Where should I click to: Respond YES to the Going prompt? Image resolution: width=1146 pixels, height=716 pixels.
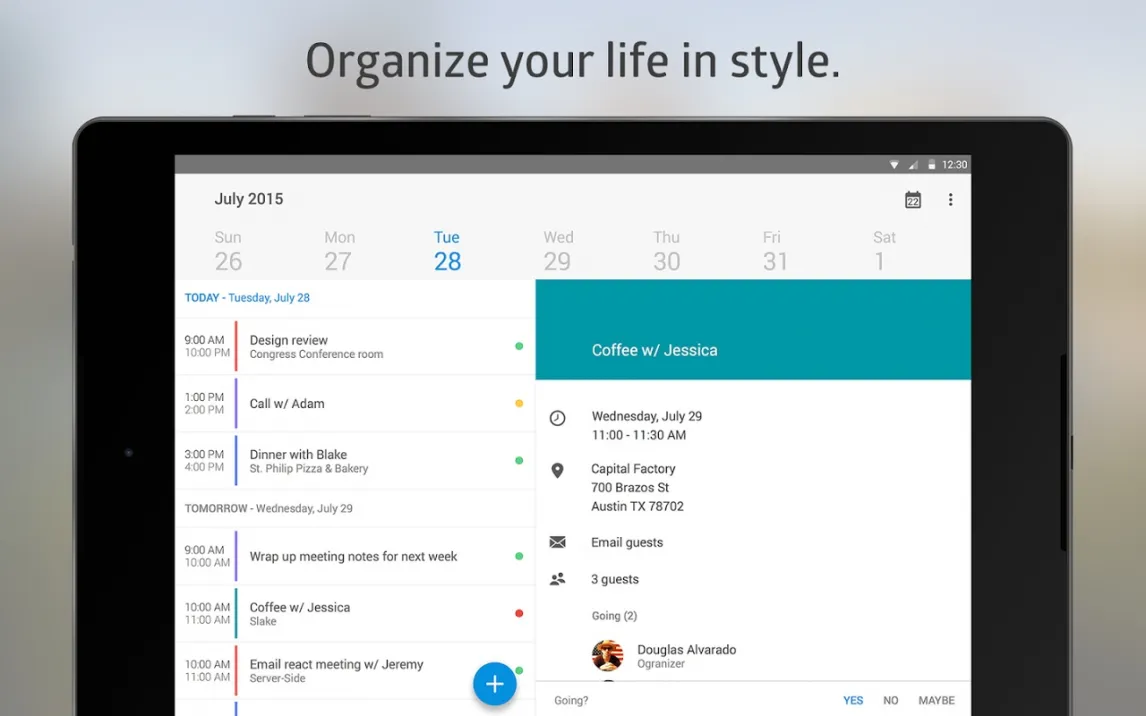pyautogui.click(x=852, y=700)
